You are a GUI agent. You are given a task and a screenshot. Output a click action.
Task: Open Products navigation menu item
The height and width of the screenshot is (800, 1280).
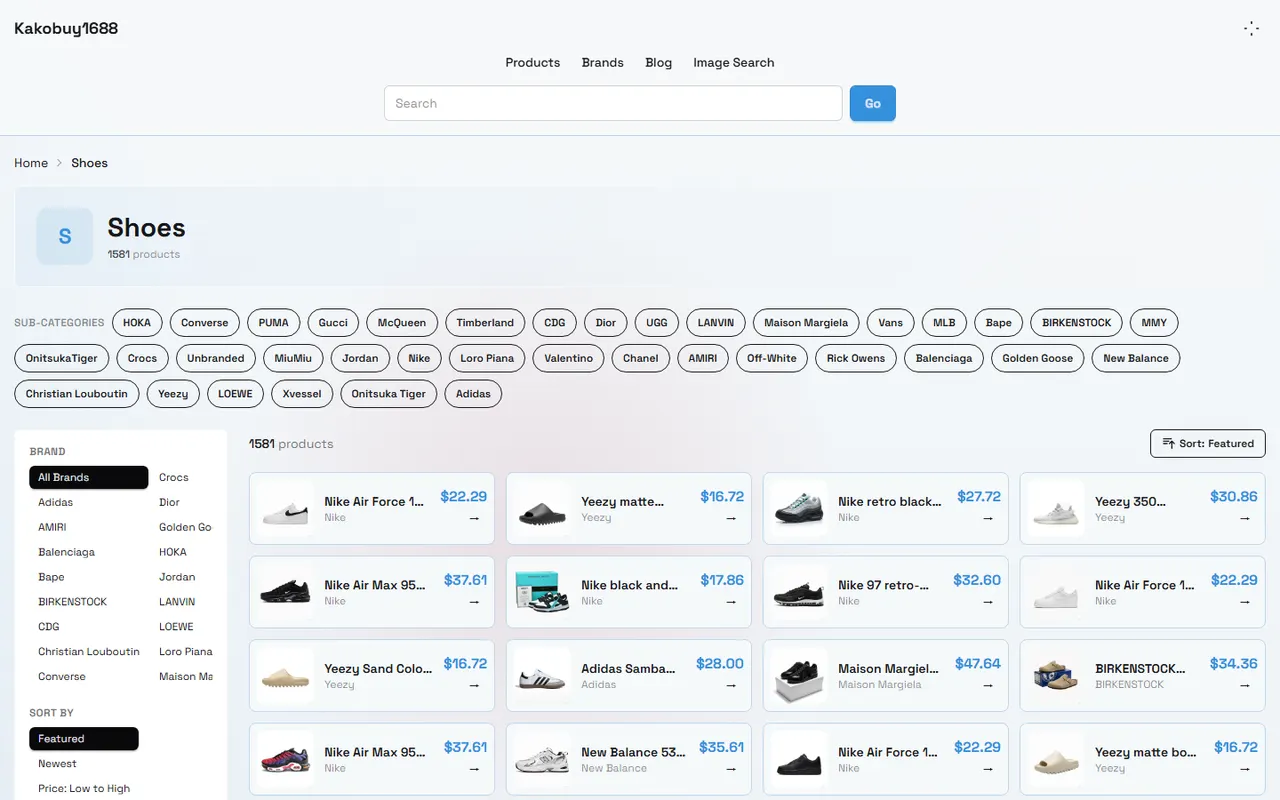(532, 62)
